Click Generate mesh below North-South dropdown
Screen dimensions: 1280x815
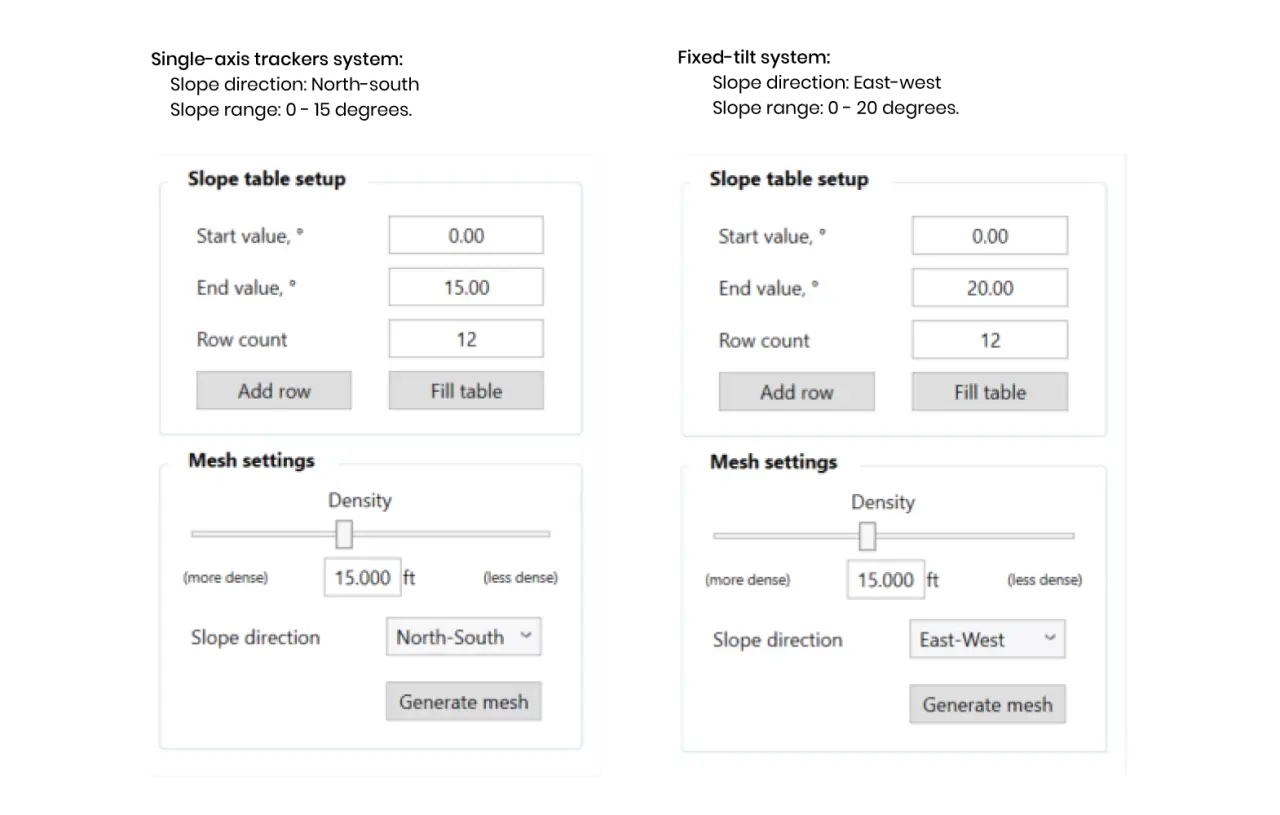464,702
